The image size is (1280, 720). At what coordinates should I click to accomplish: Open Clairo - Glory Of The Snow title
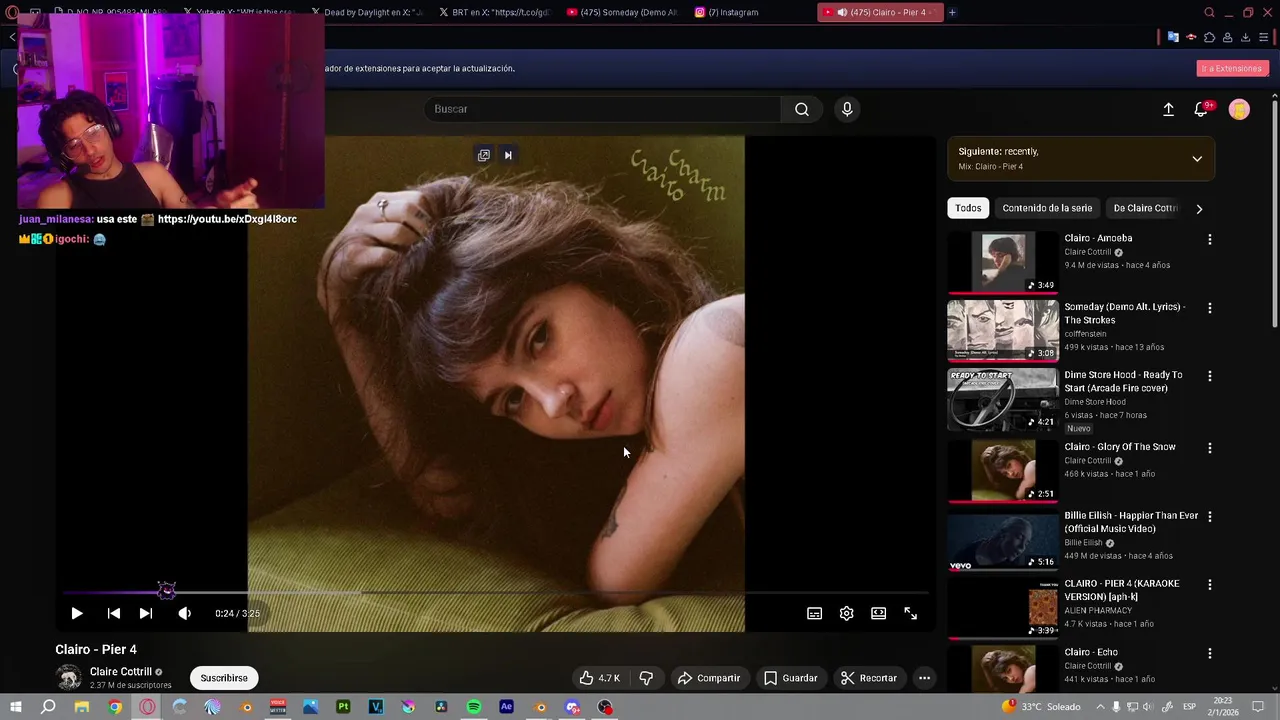[x=1120, y=447]
